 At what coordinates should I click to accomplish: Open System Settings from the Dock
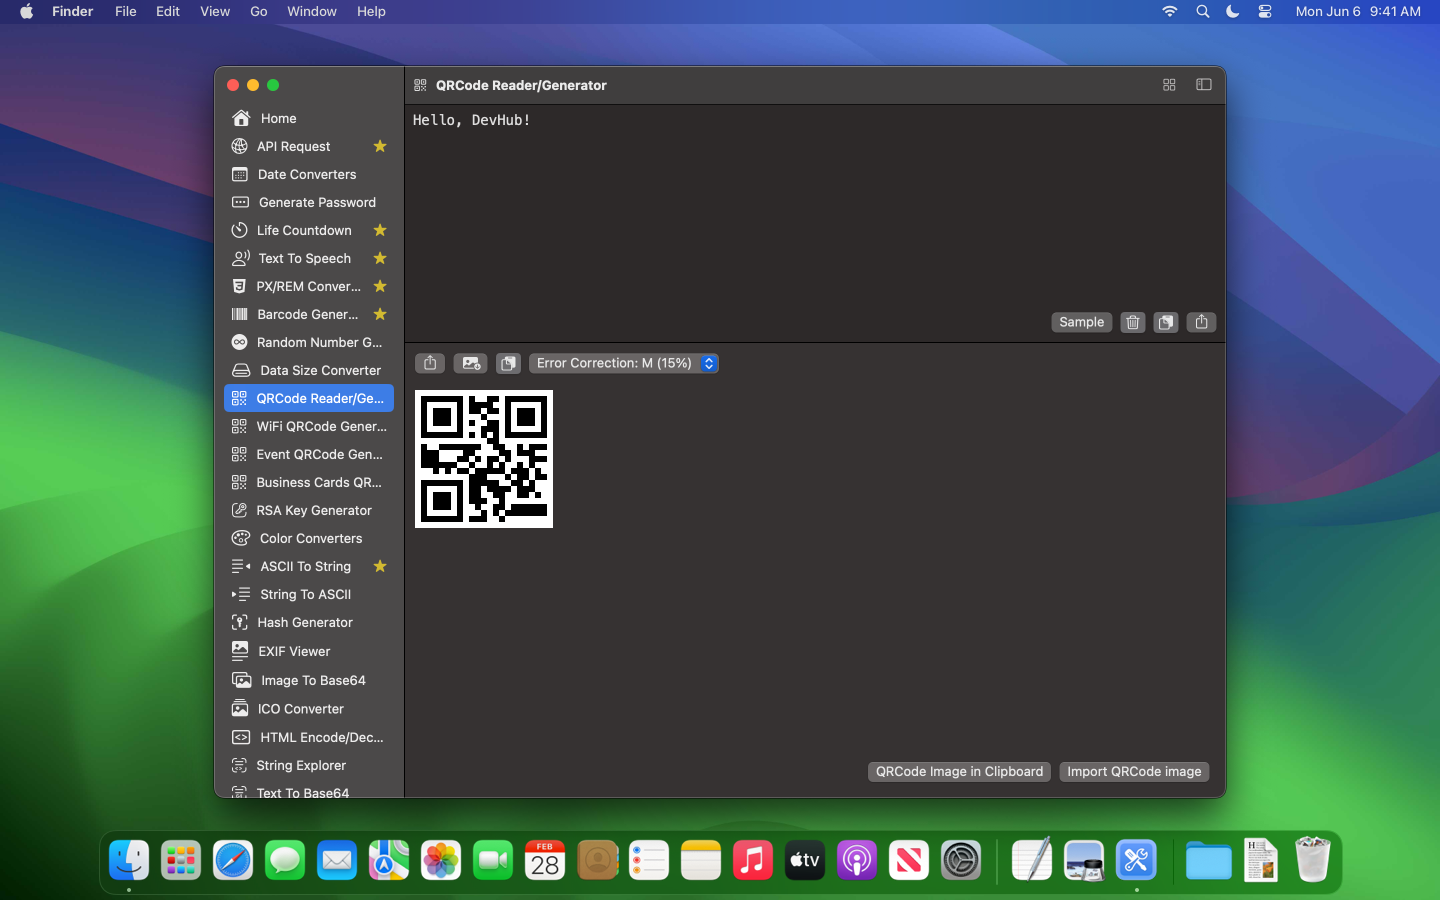961,860
